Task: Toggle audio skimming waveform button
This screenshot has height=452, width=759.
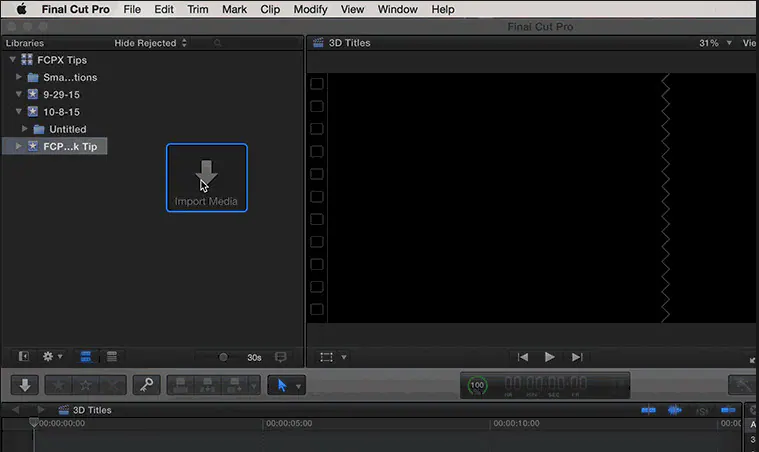Action: click(674, 410)
